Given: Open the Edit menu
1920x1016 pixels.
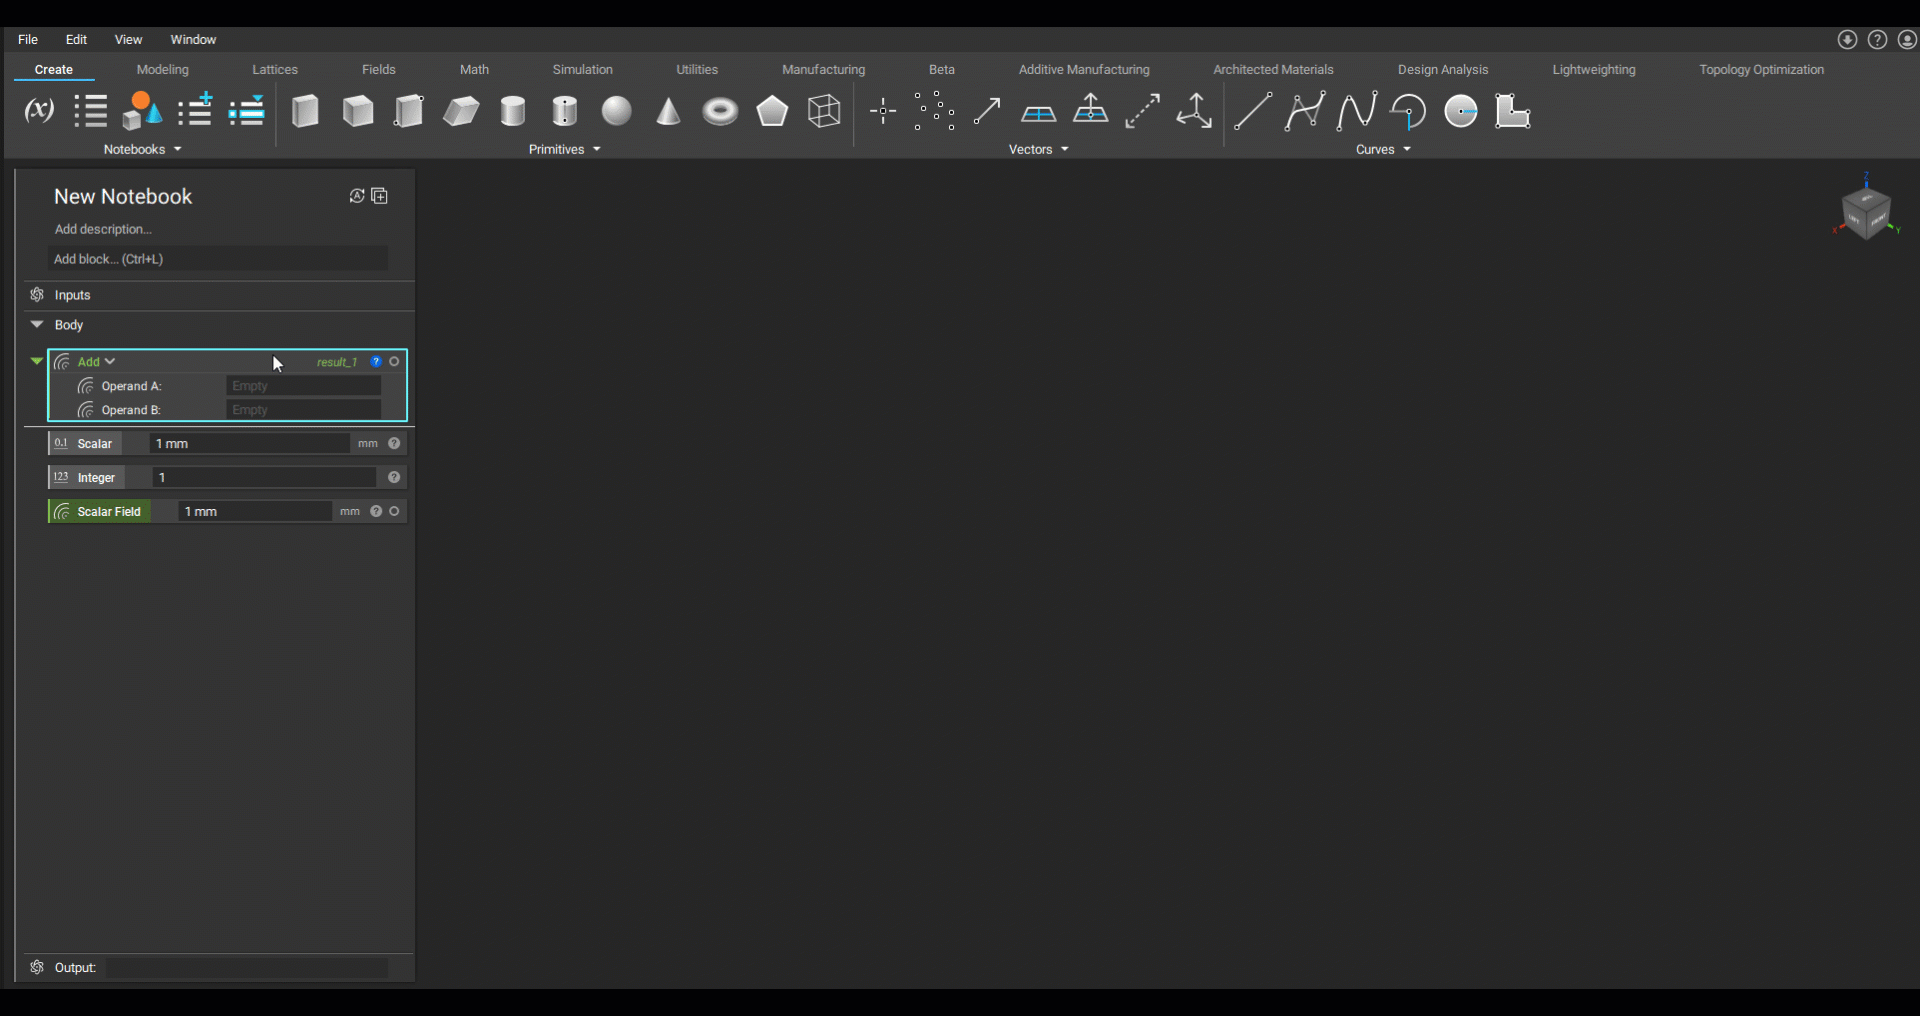Looking at the screenshot, I should coord(77,40).
